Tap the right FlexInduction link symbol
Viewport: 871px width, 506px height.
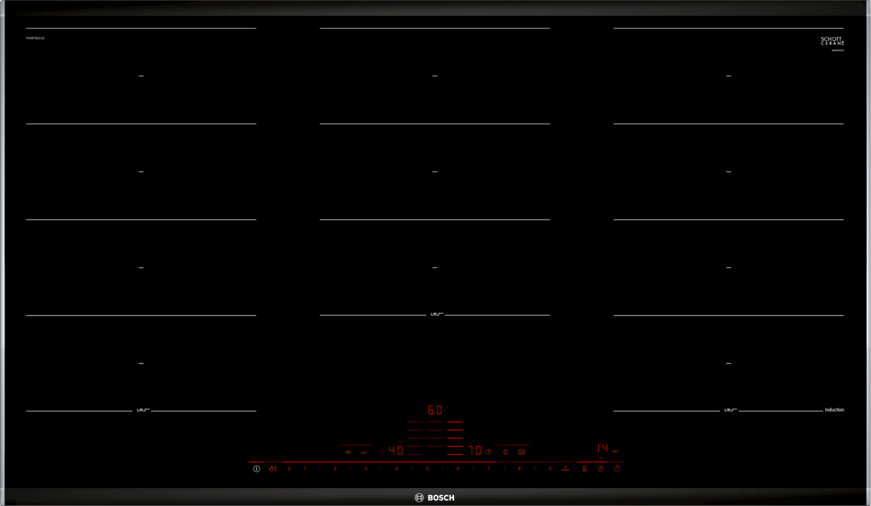tap(730, 410)
